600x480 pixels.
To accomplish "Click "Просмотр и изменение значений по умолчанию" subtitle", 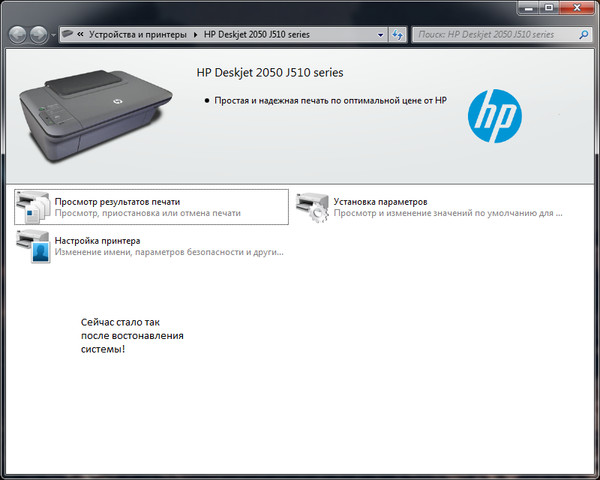I will [x=448, y=213].
